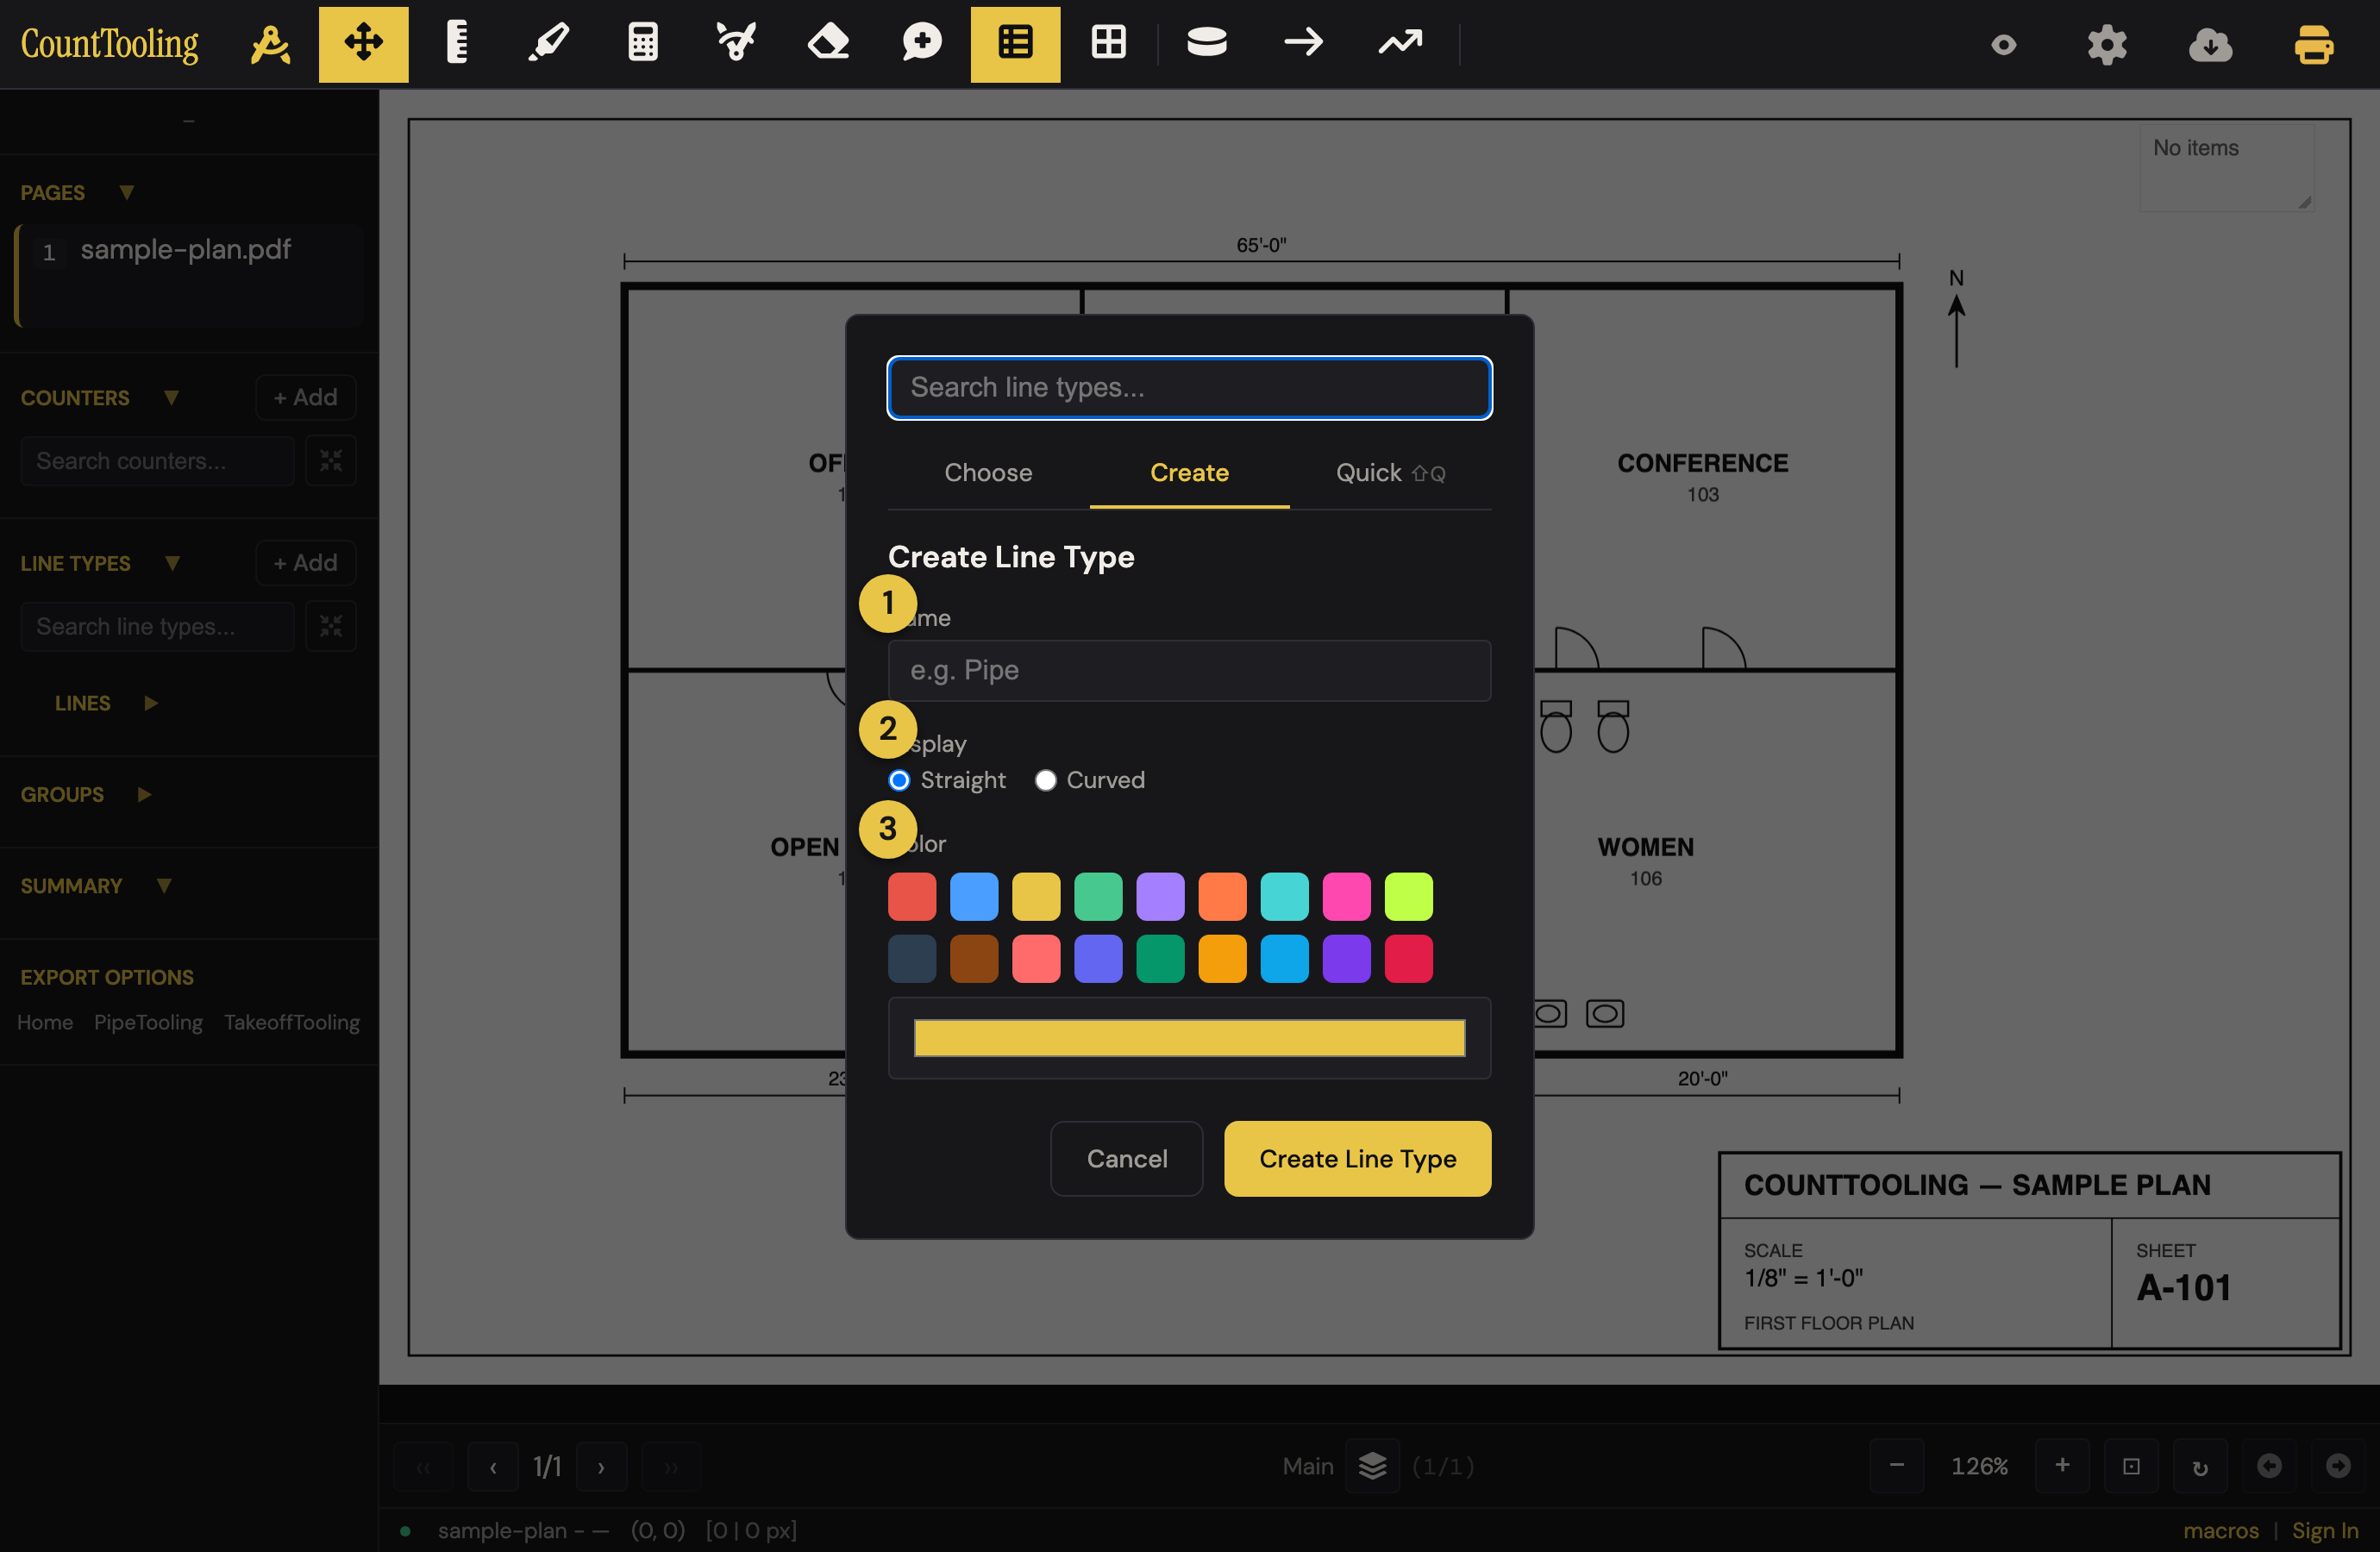Pick the lavender purple color swatch
Image resolution: width=2380 pixels, height=1552 pixels.
(1160, 896)
